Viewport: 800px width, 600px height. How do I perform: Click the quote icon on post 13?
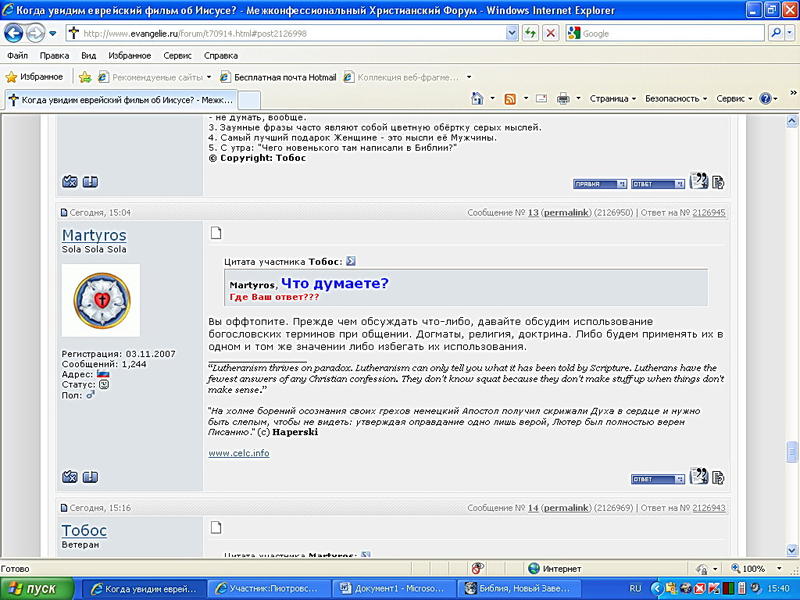[699, 477]
